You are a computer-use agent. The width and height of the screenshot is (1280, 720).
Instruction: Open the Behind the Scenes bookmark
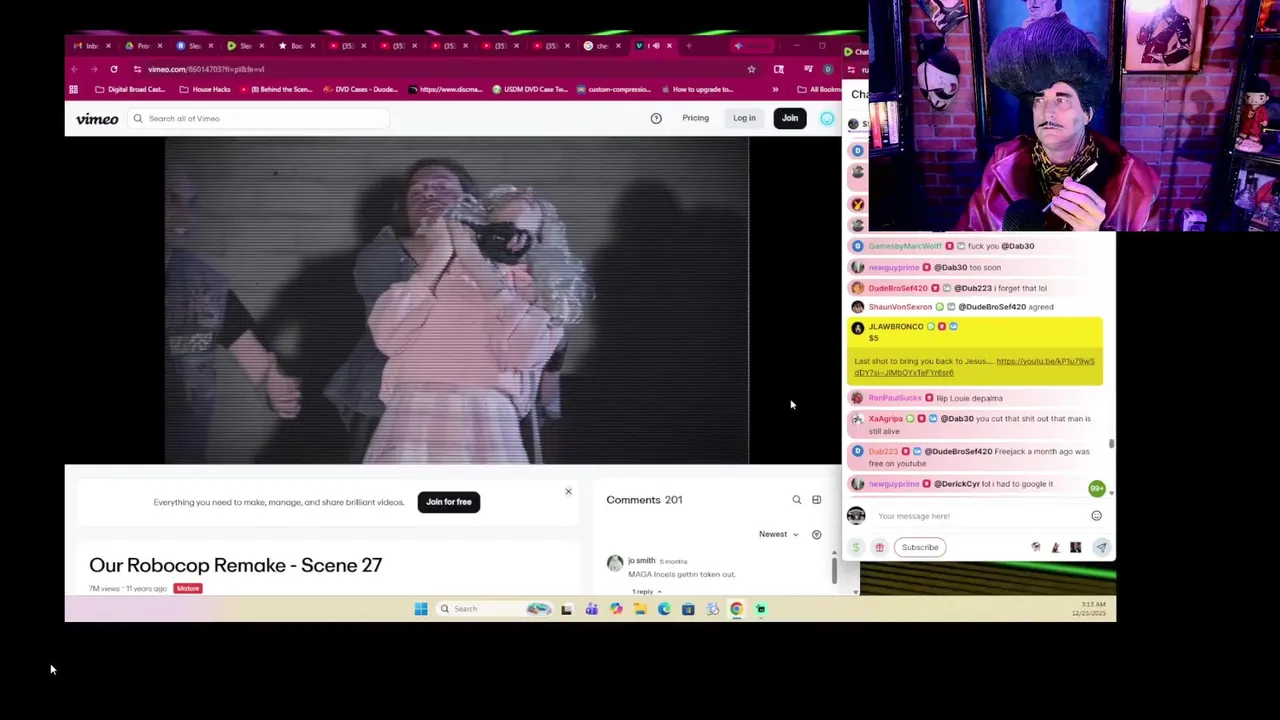click(275, 89)
